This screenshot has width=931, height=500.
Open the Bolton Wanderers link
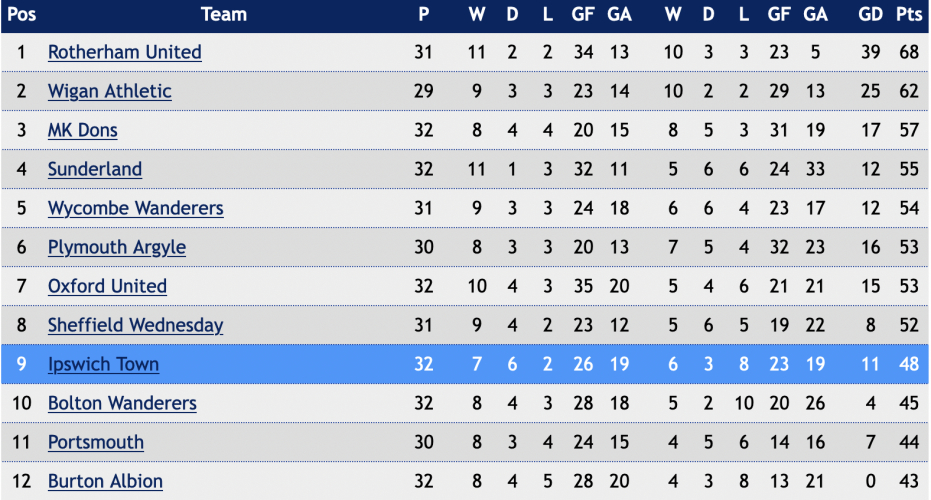[122, 403]
